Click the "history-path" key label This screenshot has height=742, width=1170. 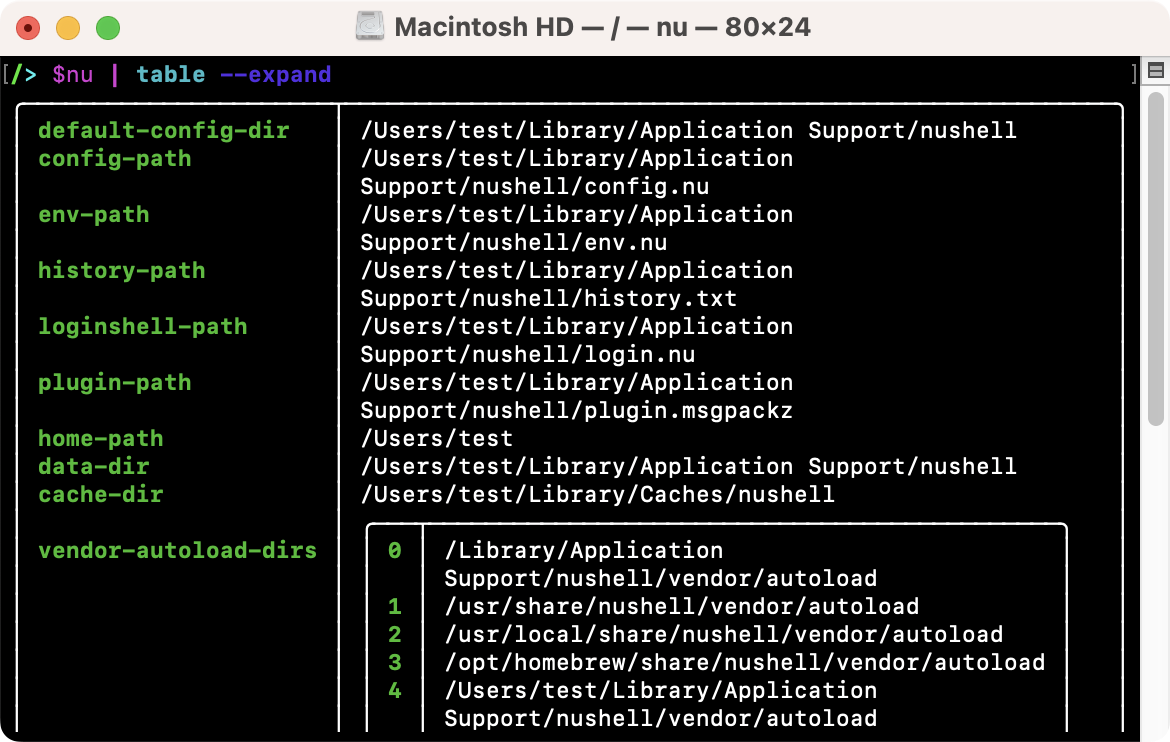tap(121, 271)
